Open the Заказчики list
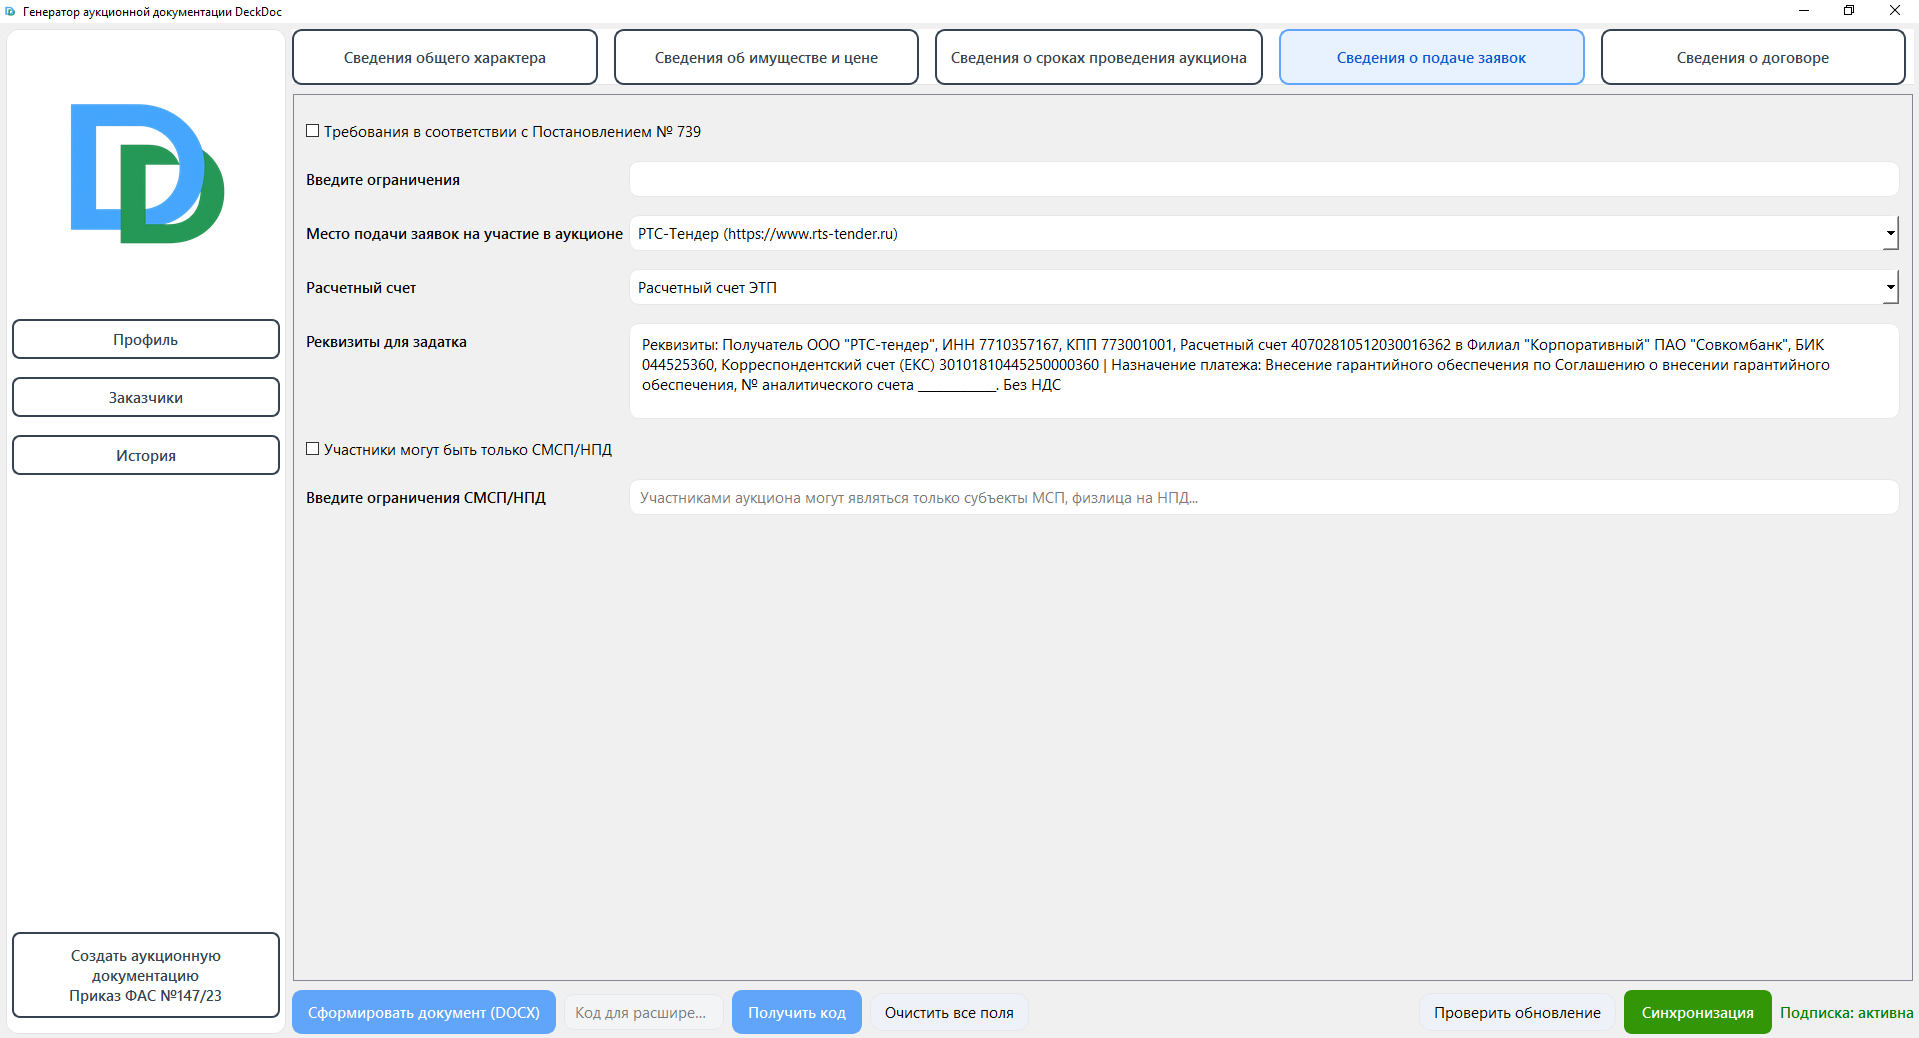Image resolution: width=1919 pixels, height=1038 pixels. coord(146,397)
